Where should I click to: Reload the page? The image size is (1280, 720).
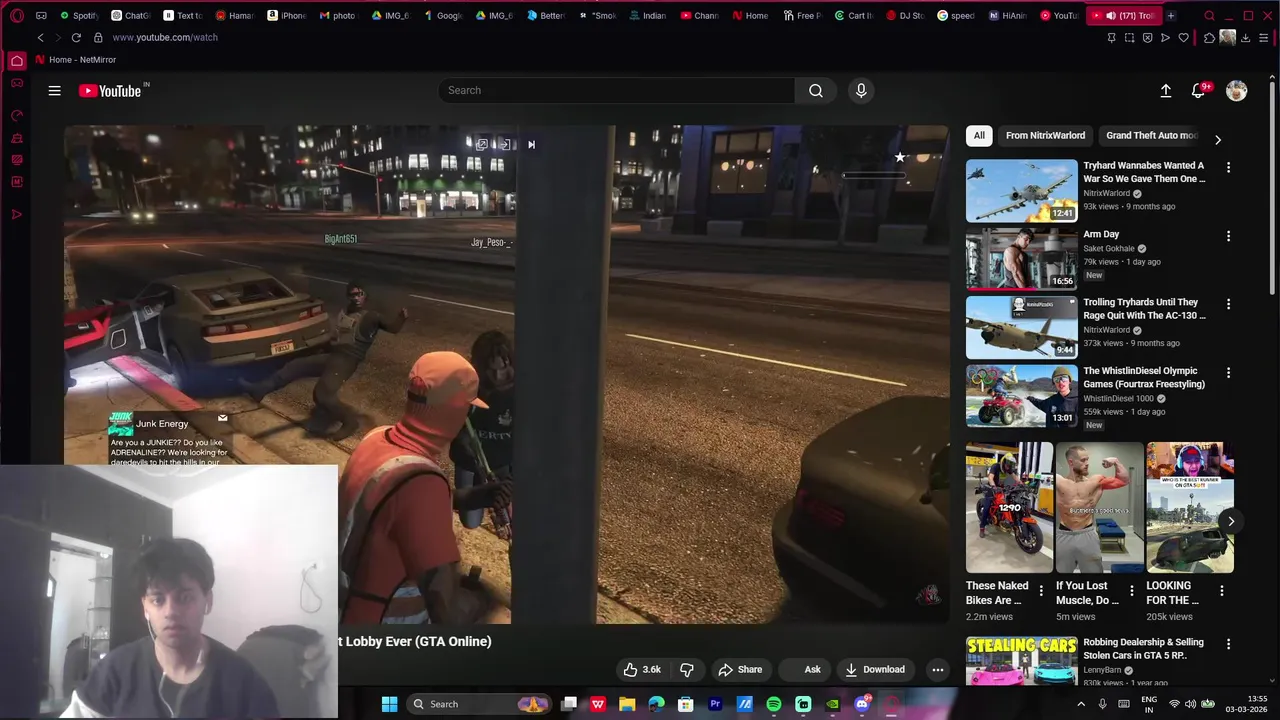pos(76,37)
